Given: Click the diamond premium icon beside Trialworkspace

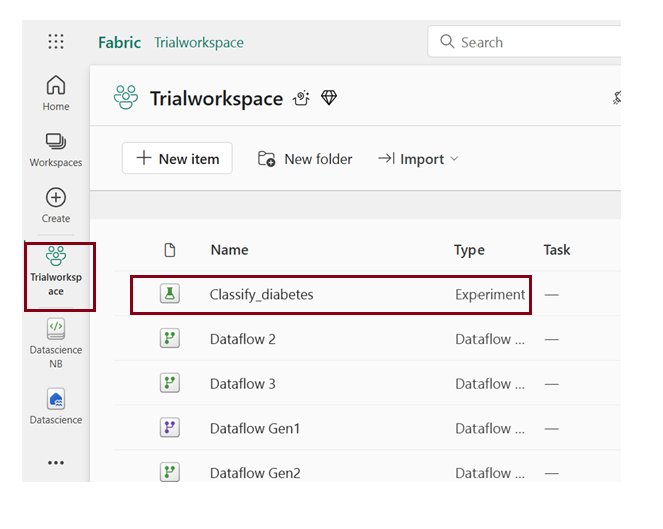Looking at the screenshot, I should pyautogui.click(x=329, y=98).
